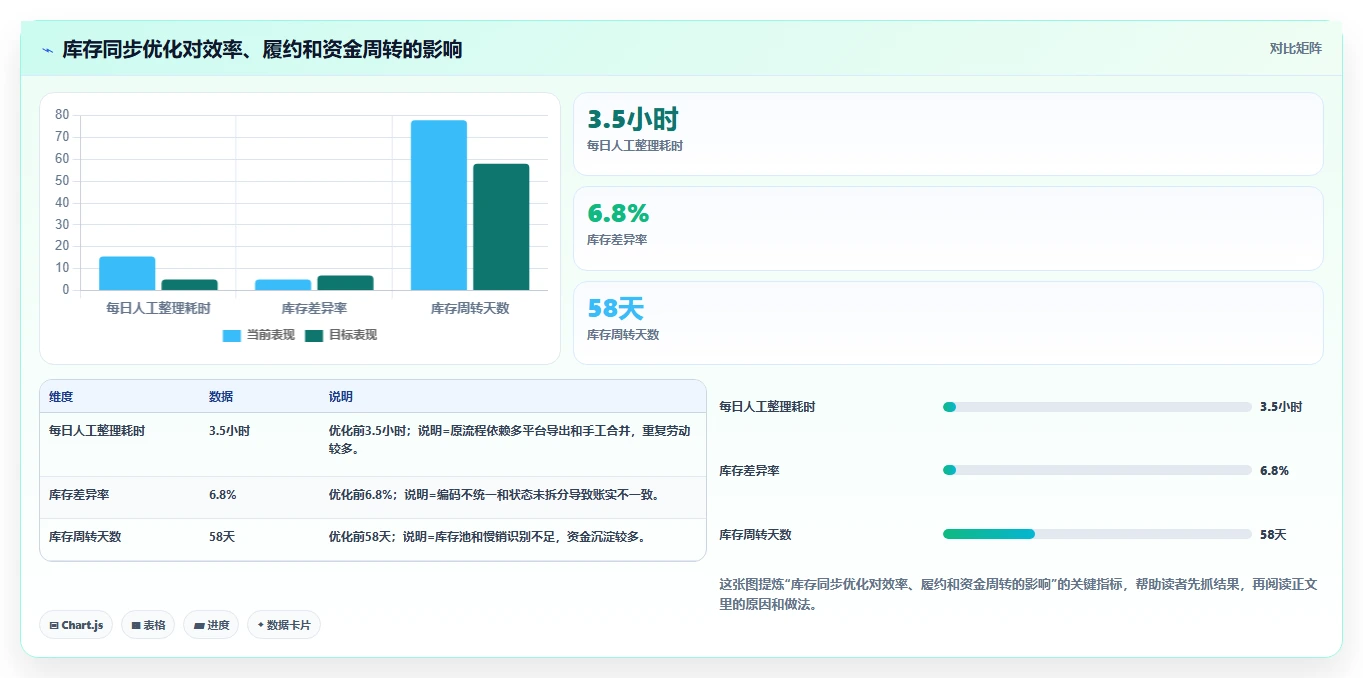Click table cell 每日人工整理耗时
Screen dimensions: 1363x678
[97, 431]
